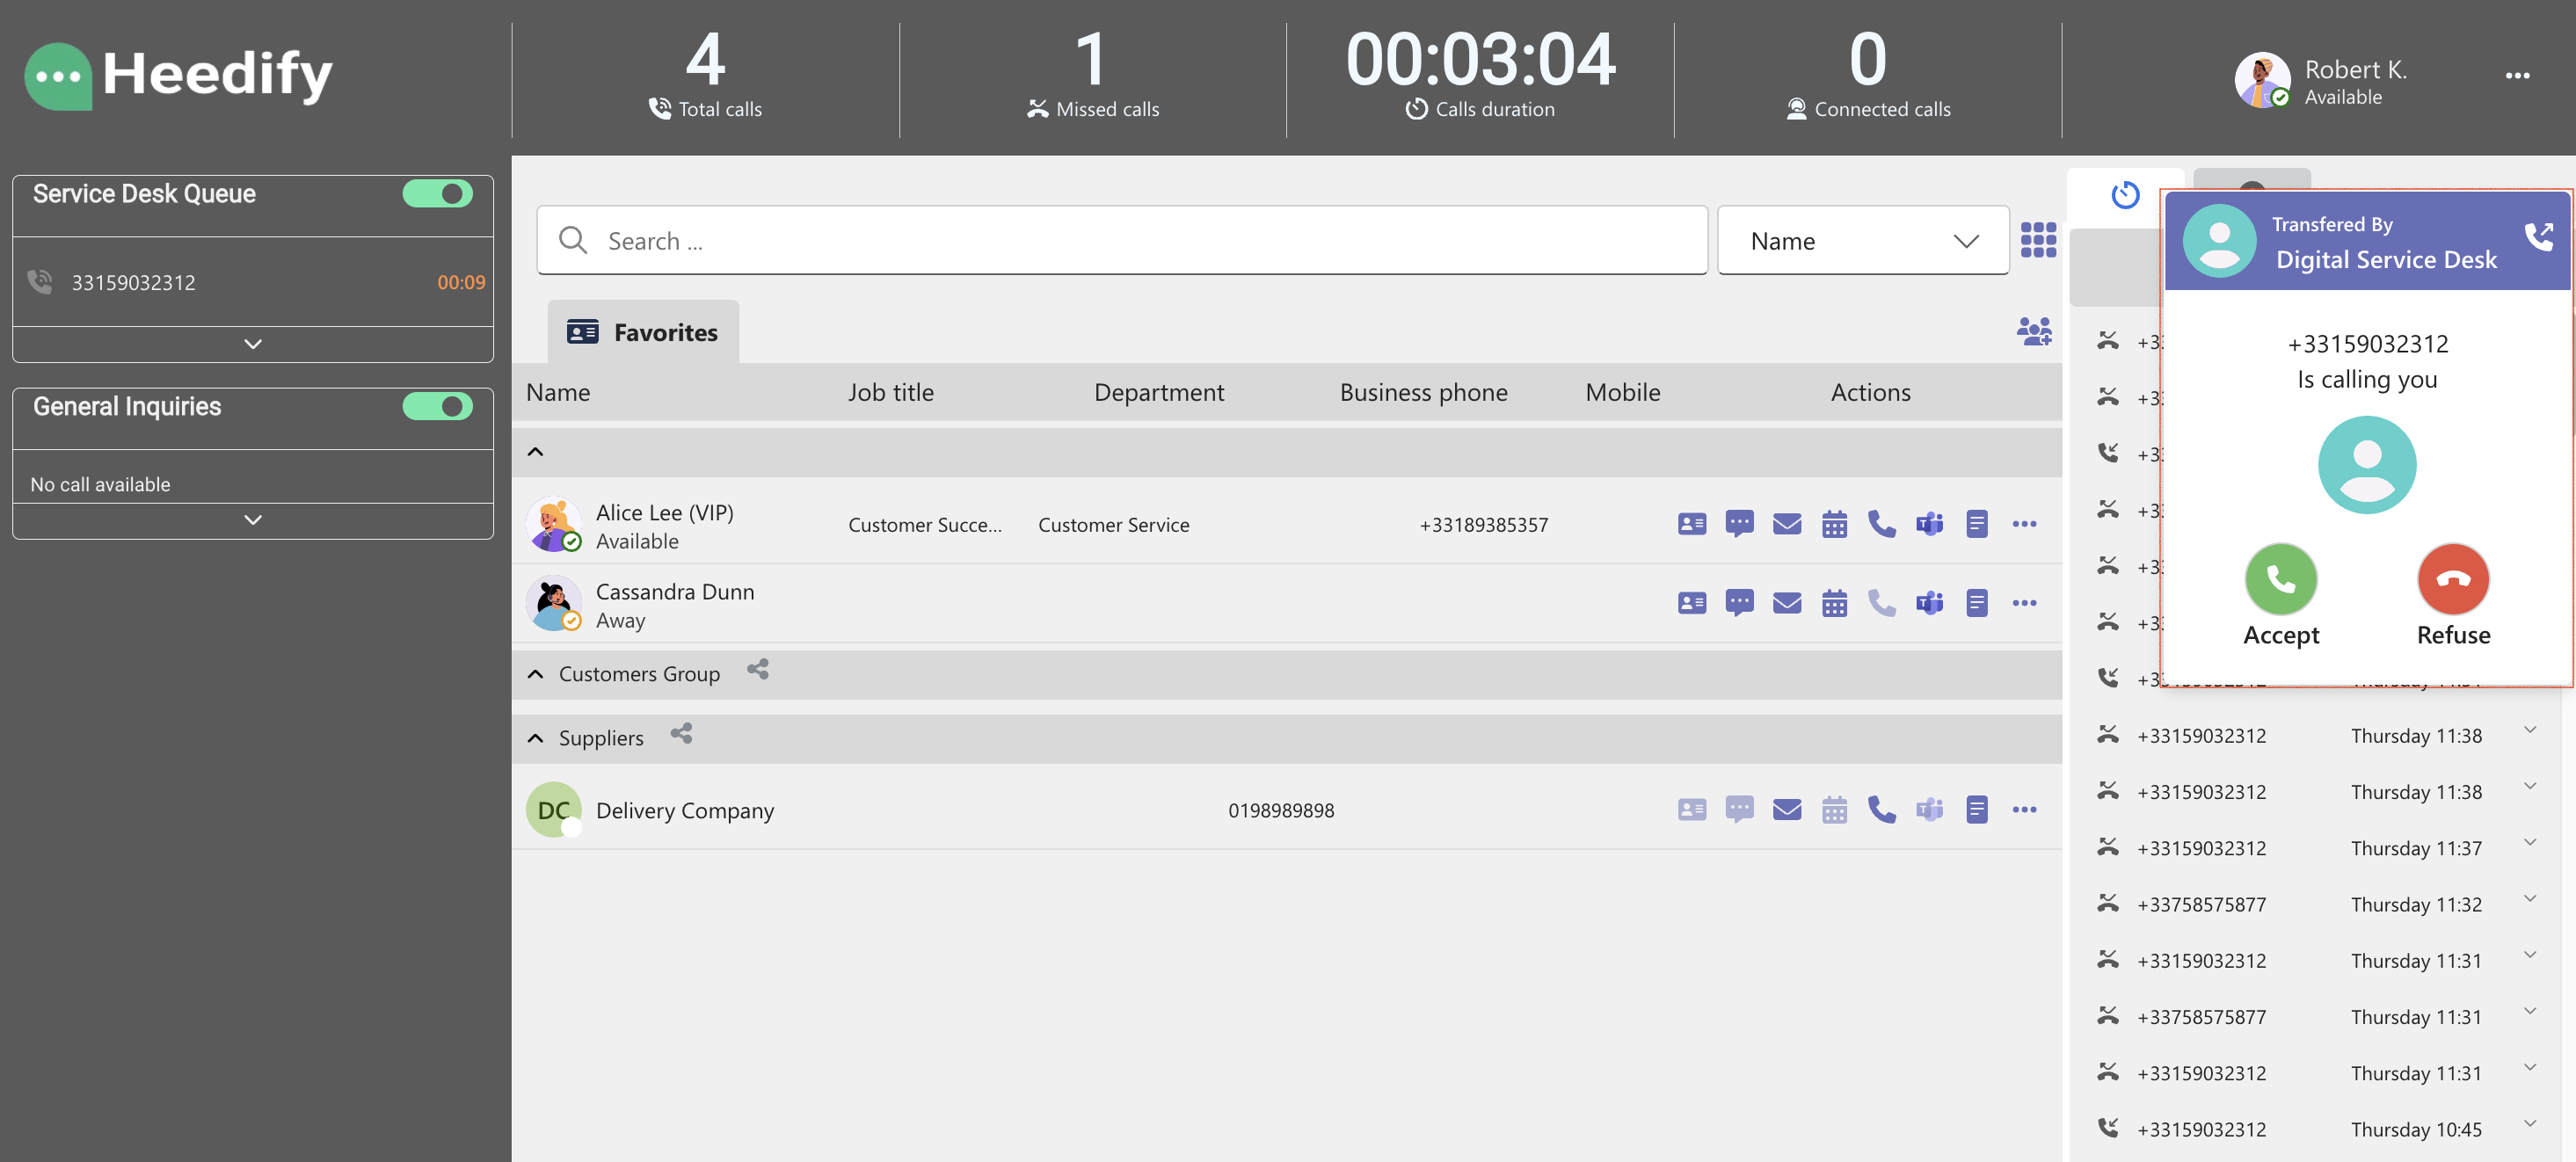Sort by Business phone column header
Image resolution: width=2576 pixels, height=1162 pixels.
[1423, 393]
